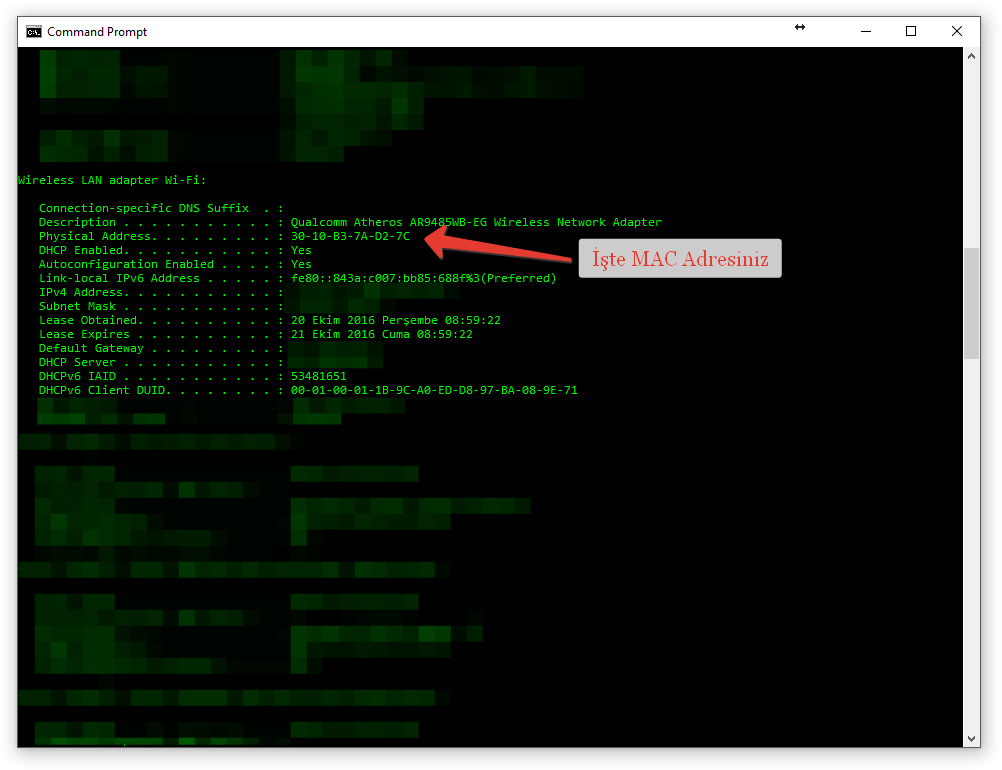Click the Command Prompt title text

pyautogui.click(x=97, y=32)
